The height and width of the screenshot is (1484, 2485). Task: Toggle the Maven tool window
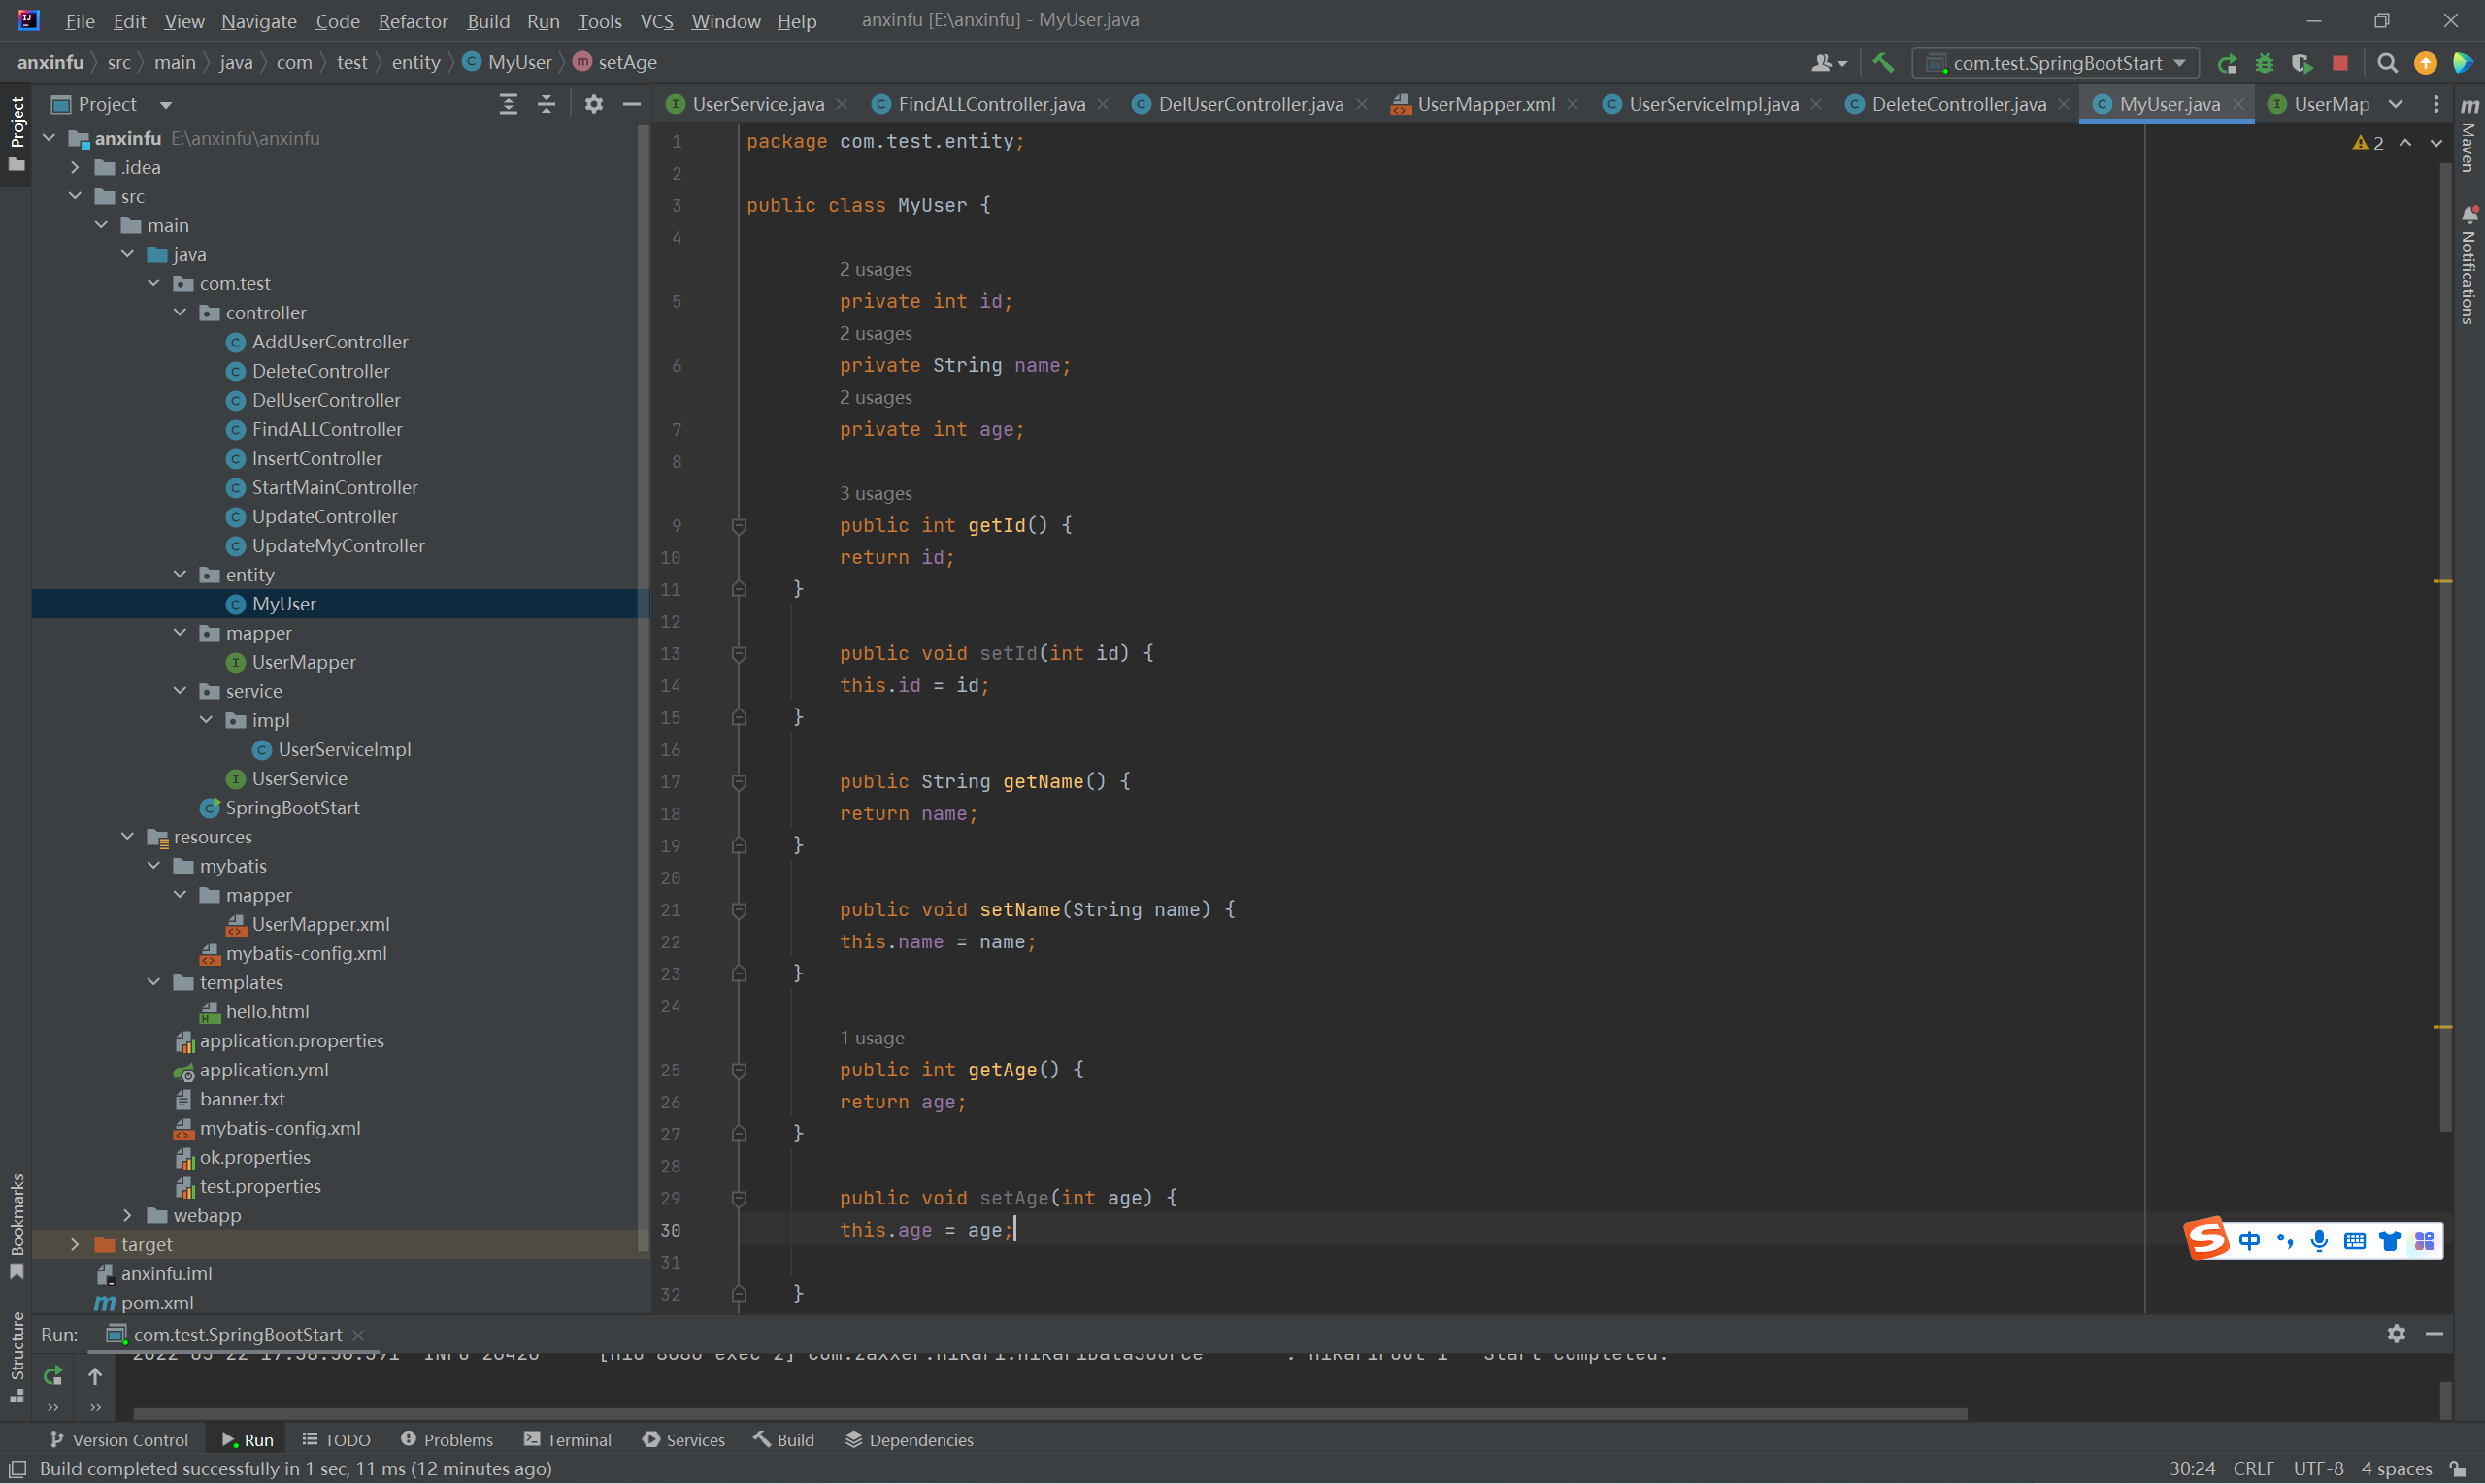point(2469,140)
